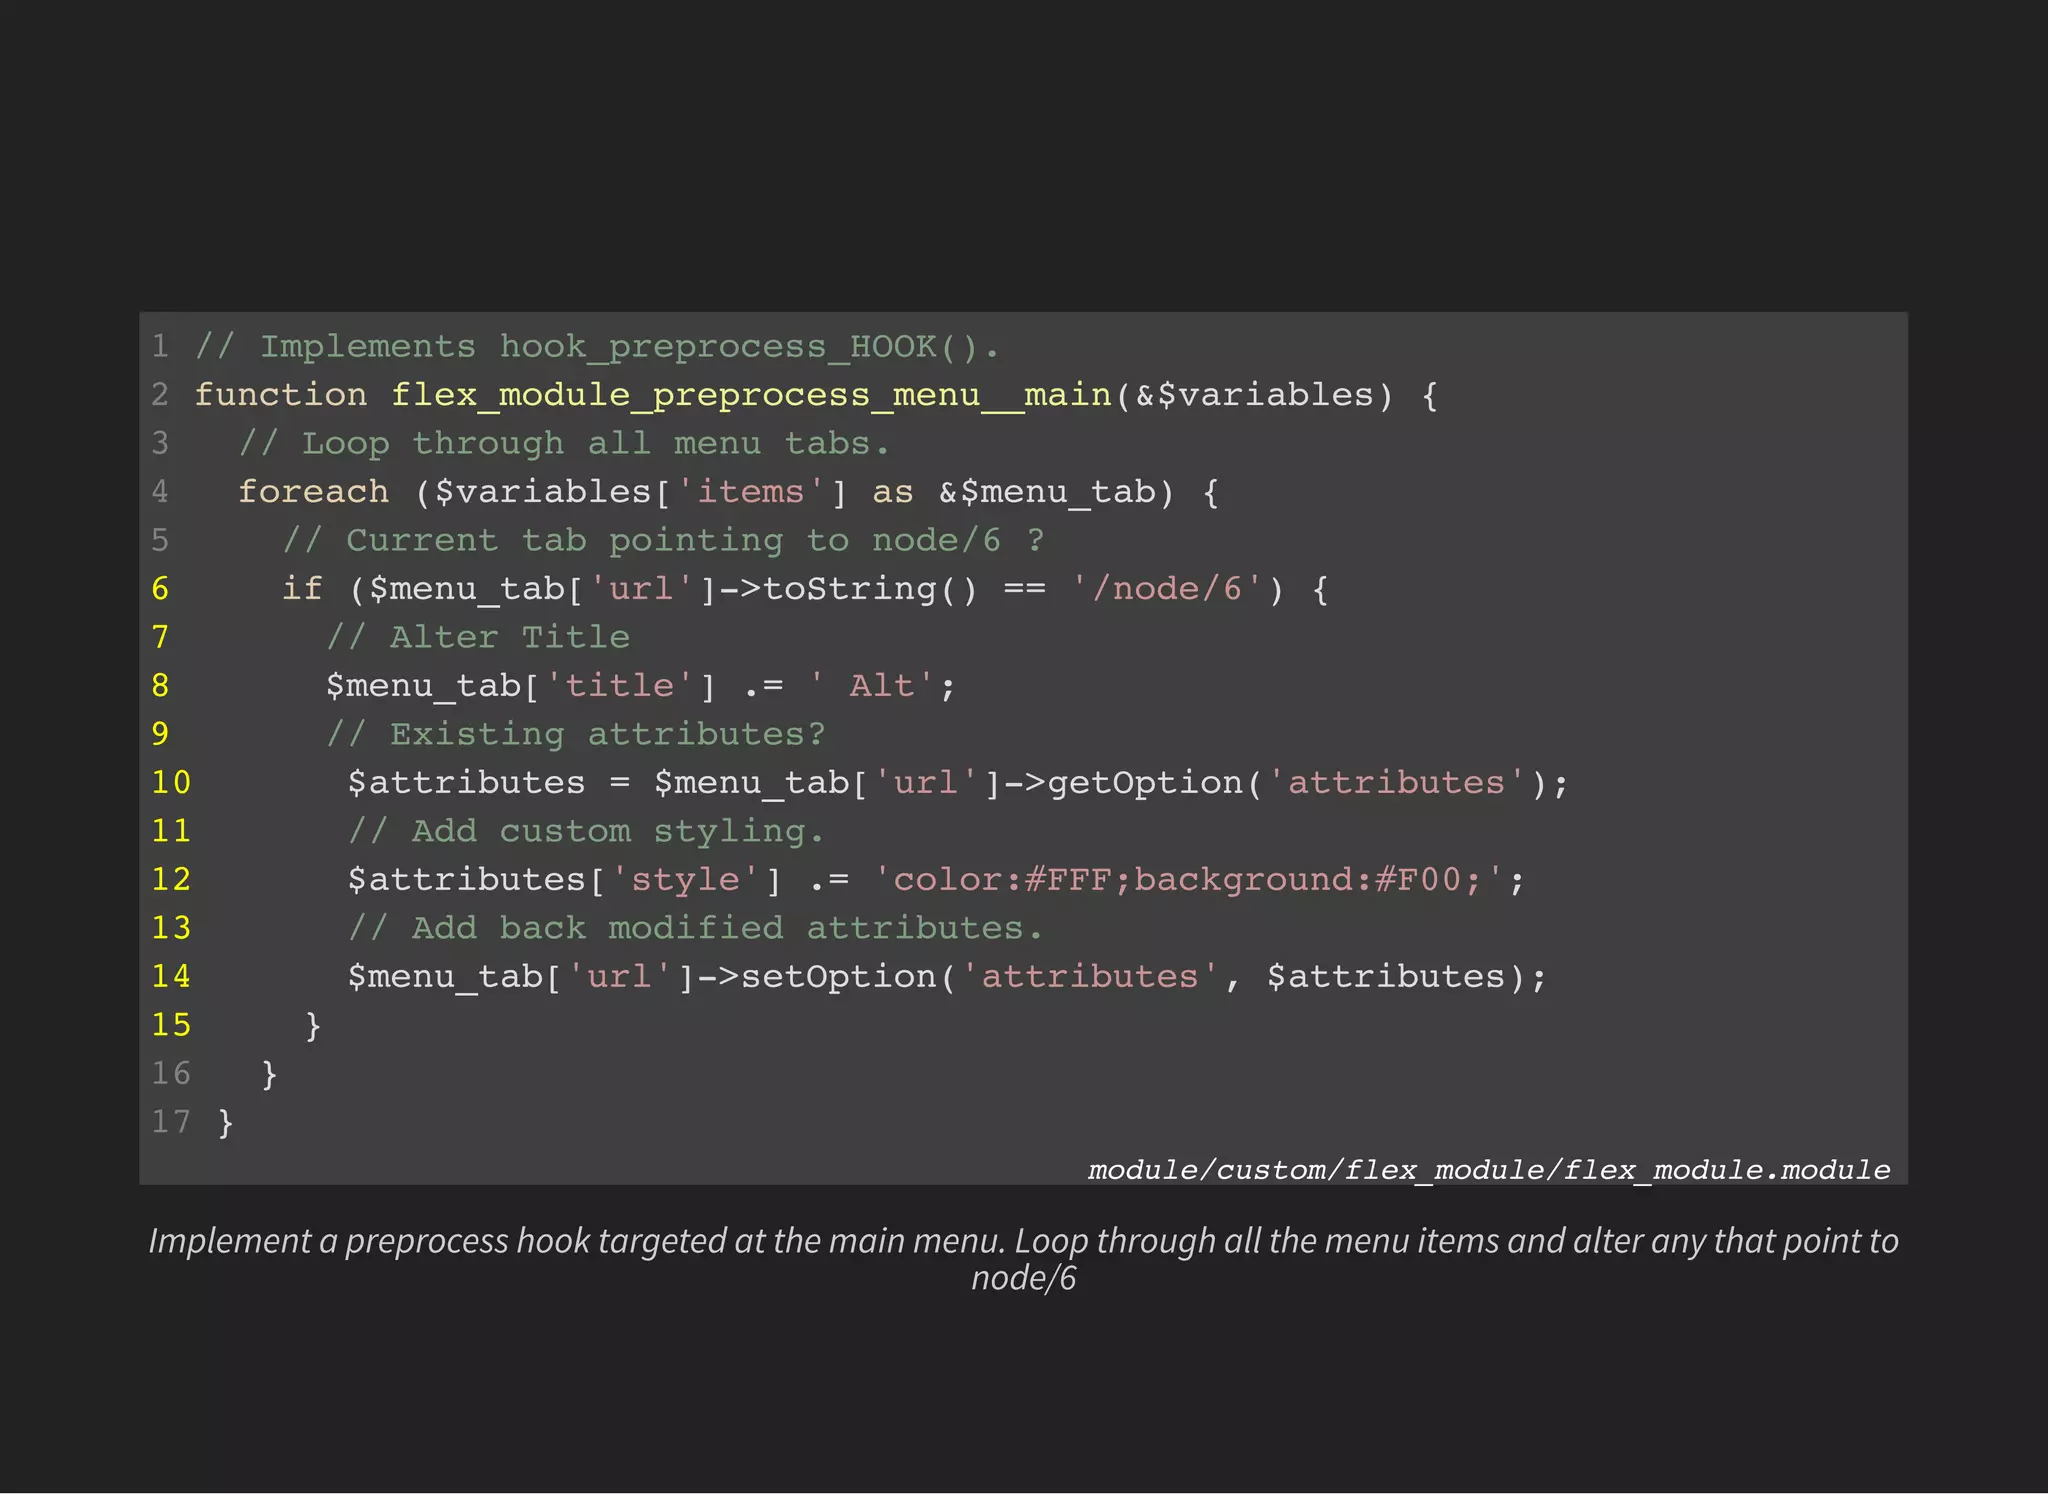Viewport: 2048px width, 1494px height.
Task: Click setOption on line 14
Action: (838, 977)
